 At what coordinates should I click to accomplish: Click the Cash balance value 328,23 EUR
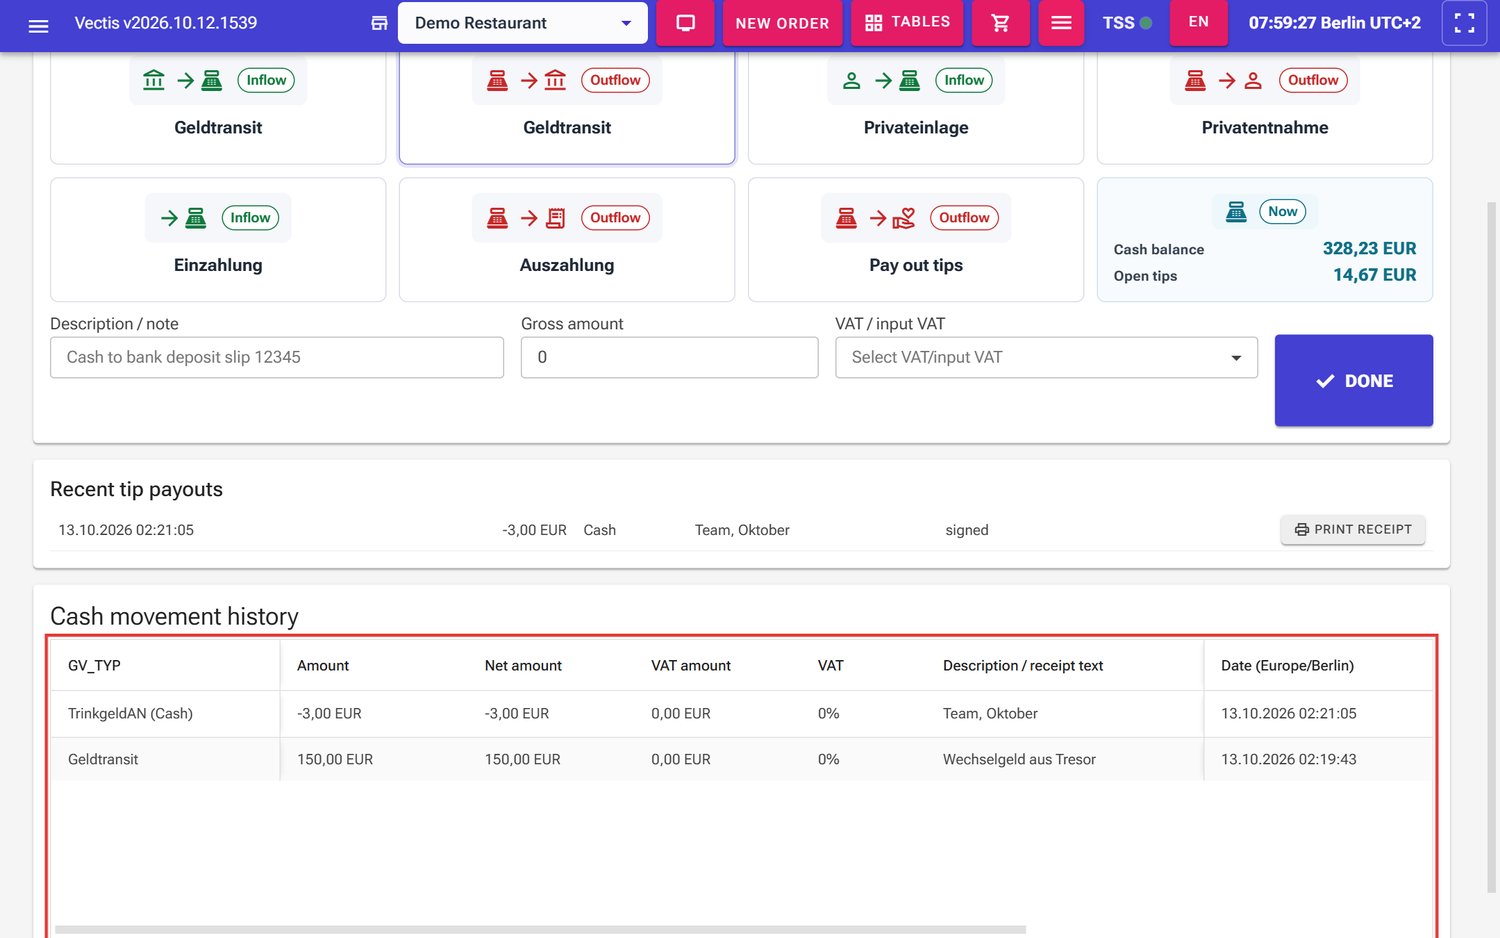(1369, 249)
